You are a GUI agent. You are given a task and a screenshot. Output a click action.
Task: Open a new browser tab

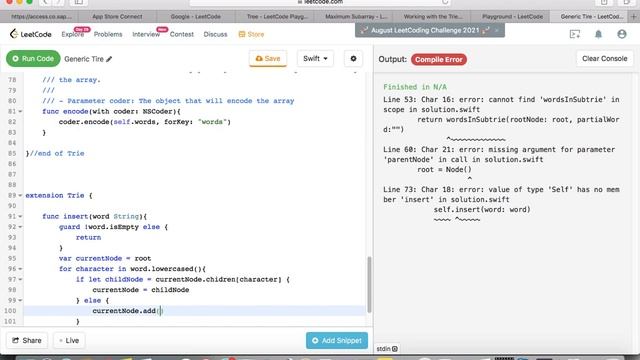[634, 17]
